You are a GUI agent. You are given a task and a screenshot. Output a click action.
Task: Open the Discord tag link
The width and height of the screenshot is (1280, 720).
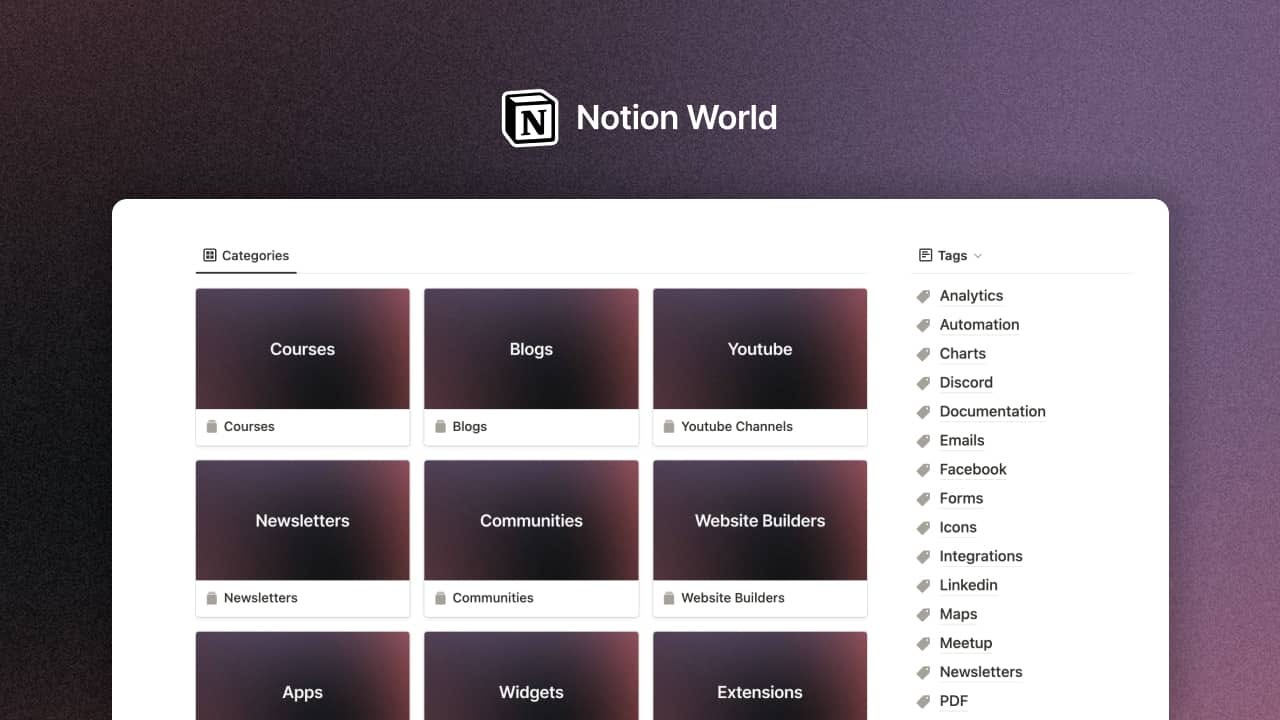tap(966, 383)
